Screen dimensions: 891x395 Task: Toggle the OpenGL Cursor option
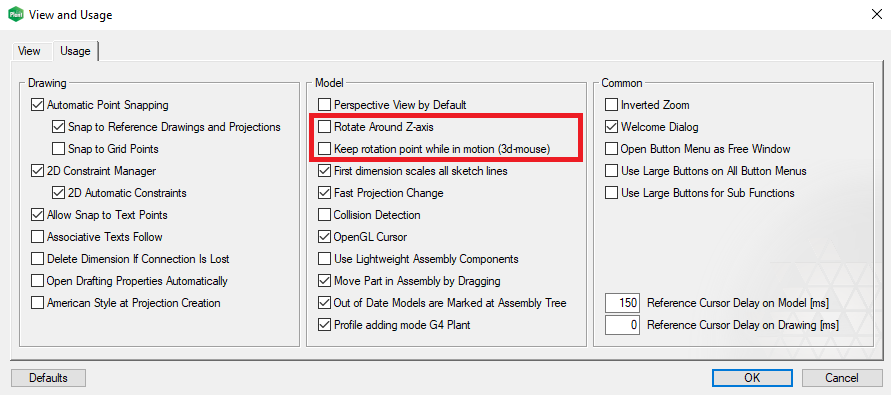pyautogui.click(x=324, y=237)
